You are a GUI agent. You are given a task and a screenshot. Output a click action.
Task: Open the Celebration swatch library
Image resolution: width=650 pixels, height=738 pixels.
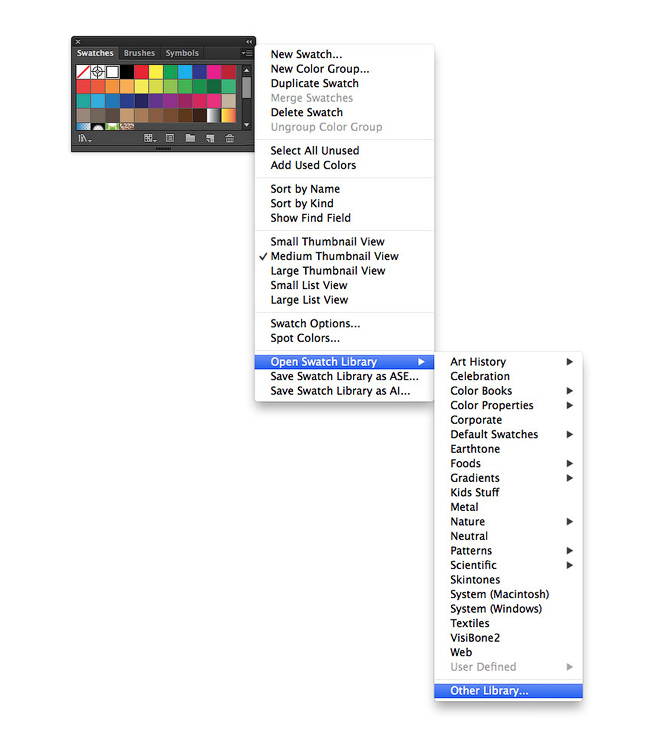(x=508, y=376)
